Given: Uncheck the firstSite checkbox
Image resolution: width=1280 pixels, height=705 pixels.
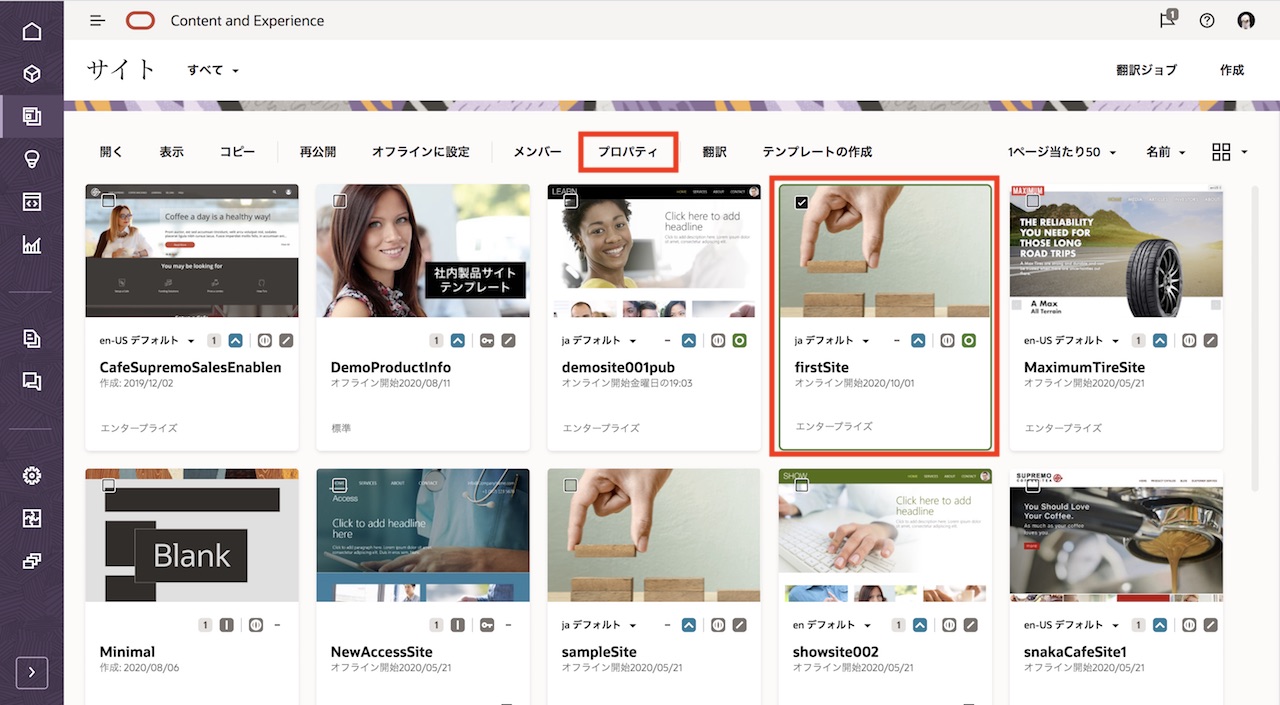Looking at the screenshot, I should tap(801, 202).
